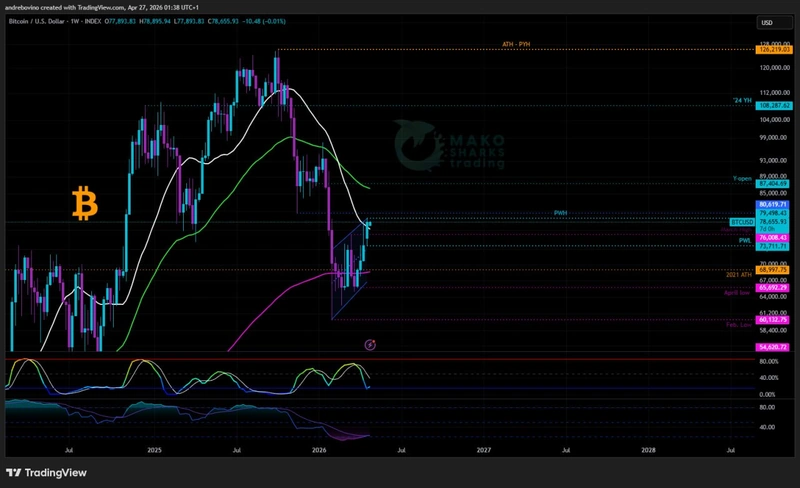Click the 80.00% oscillator scale label
Image resolution: width=800 pixels, height=488 pixels.
pos(770,361)
